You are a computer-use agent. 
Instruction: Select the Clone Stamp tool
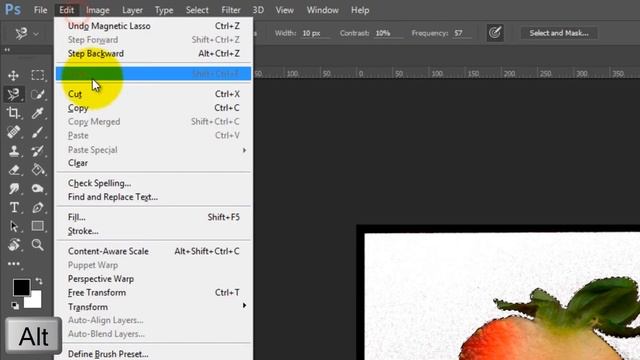[x=13, y=151]
